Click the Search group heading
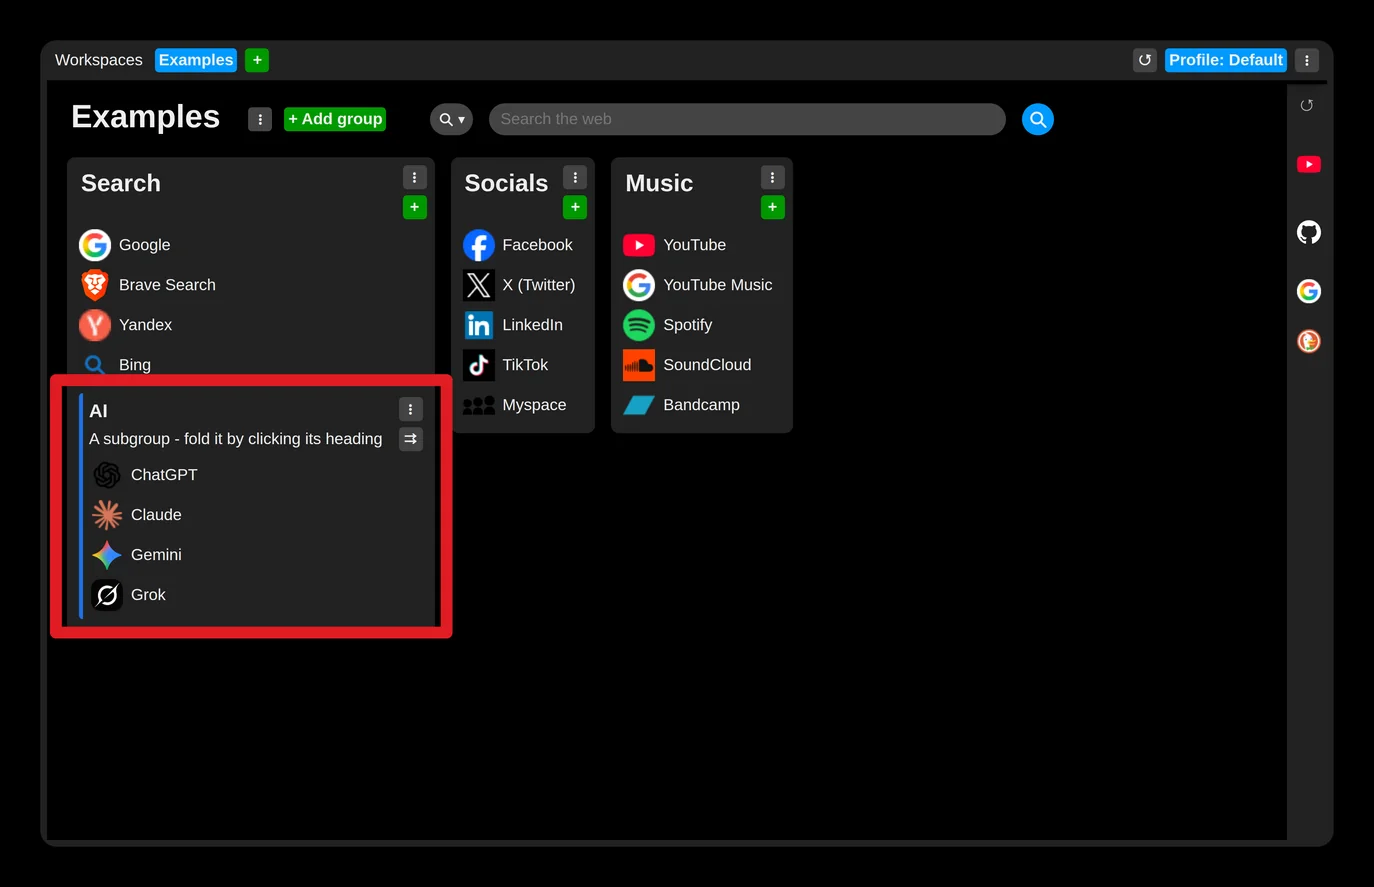1374x887 pixels. point(121,183)
